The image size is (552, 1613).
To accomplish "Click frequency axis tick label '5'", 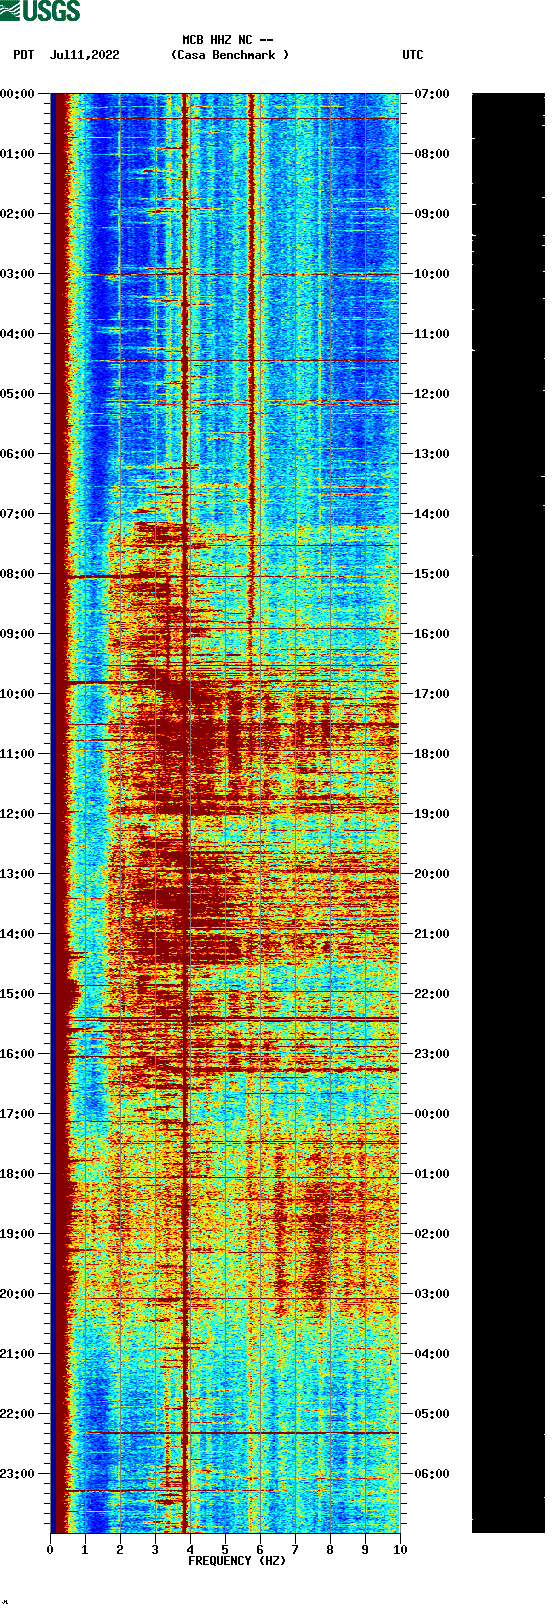I will (225, 1549).
